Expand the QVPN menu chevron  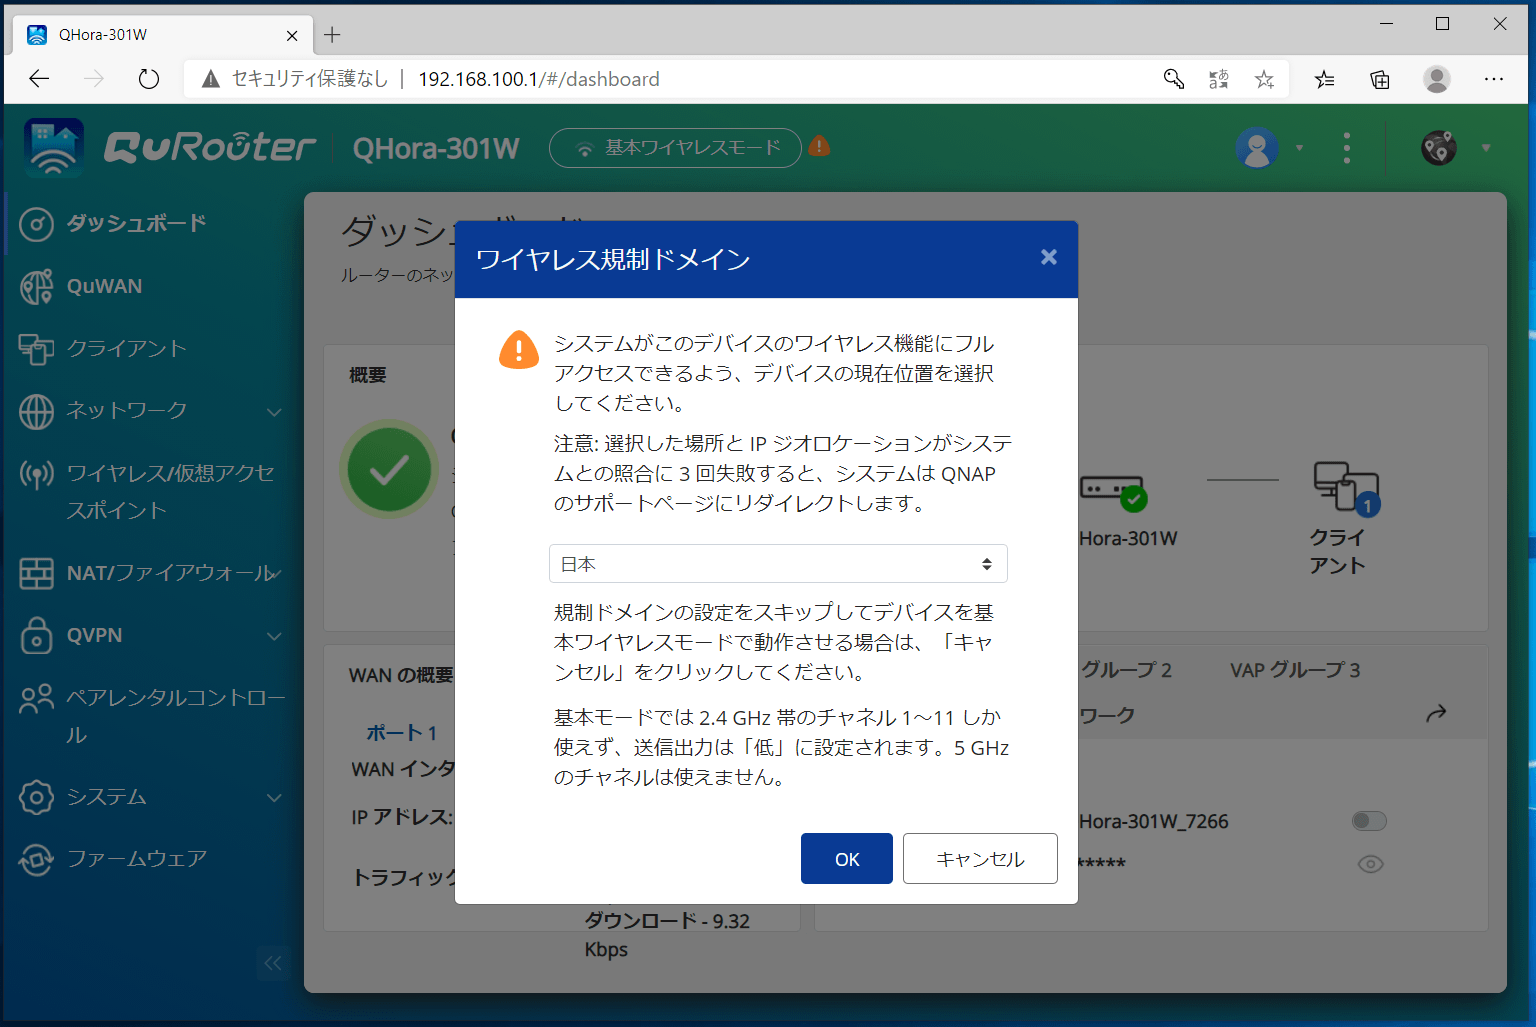pyautogui.click(x=274, y=636)
